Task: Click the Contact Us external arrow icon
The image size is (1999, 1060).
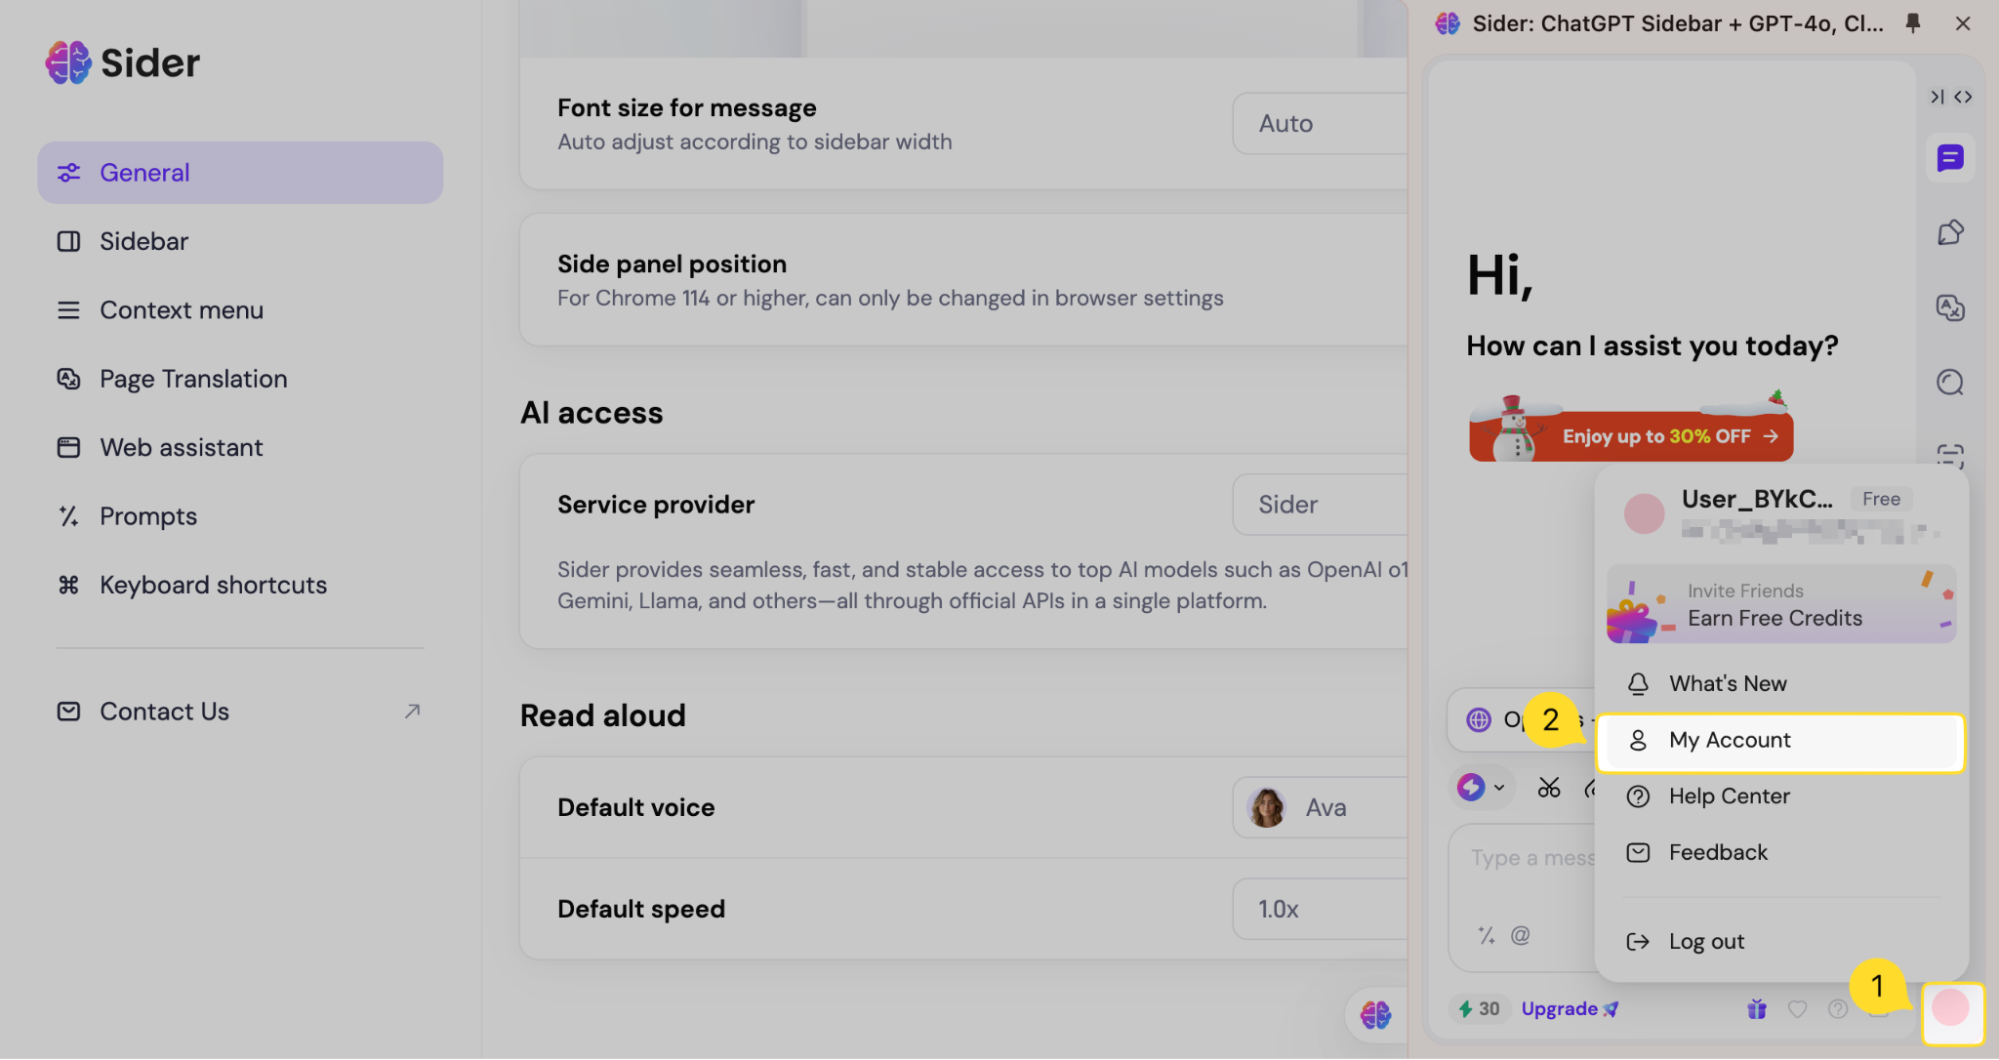Action: pos(412,712)
